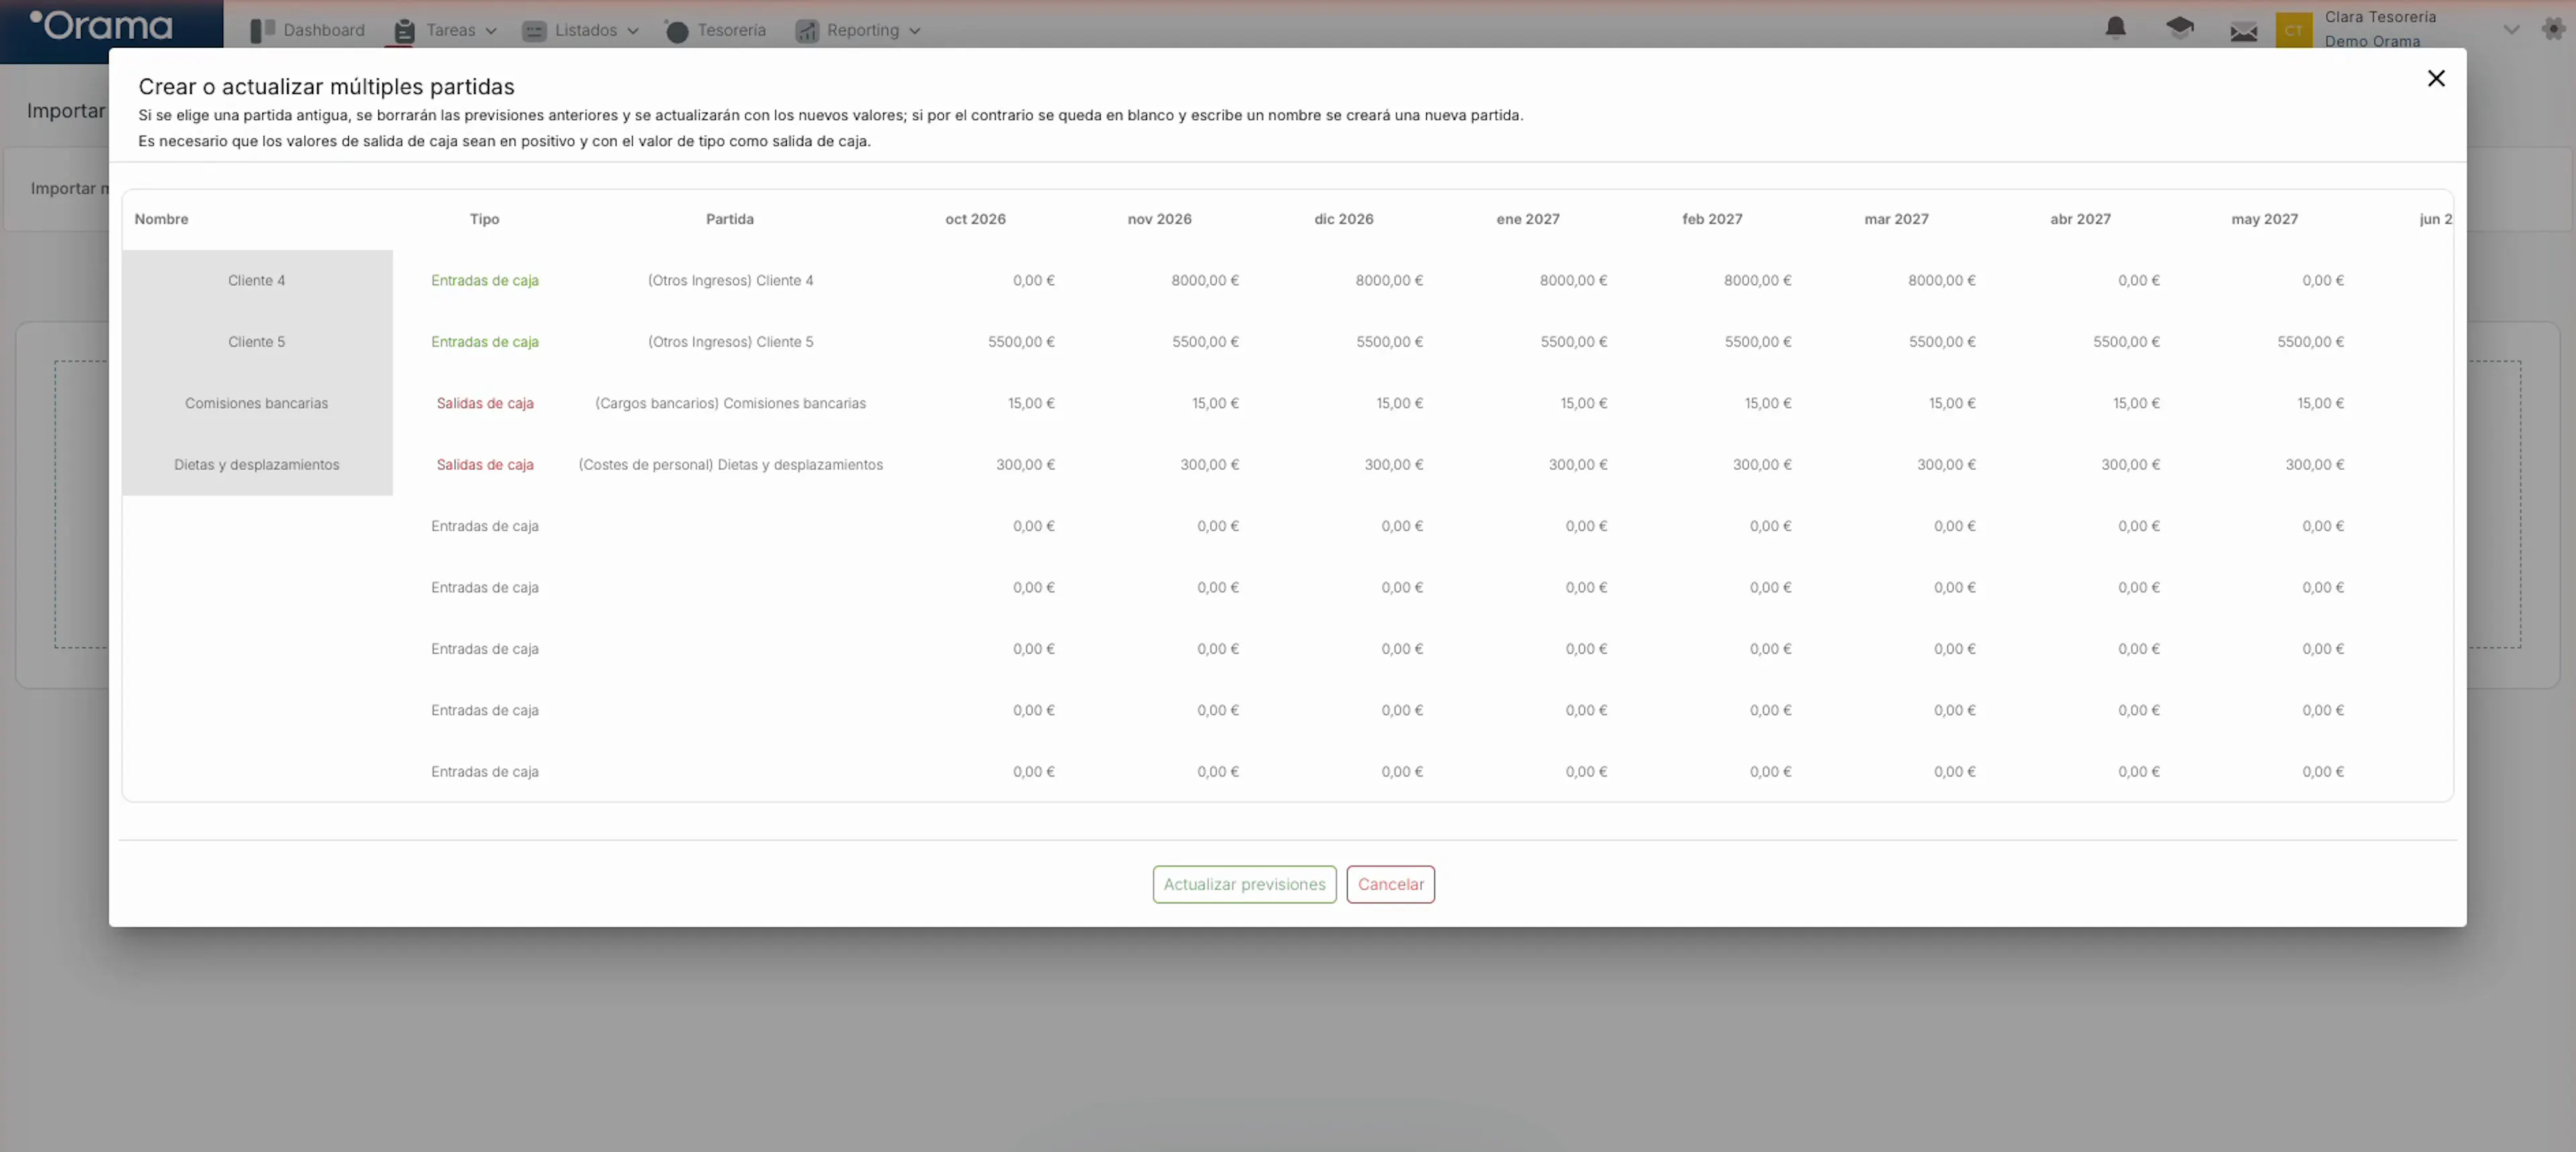
Task: Edit Dietas ene 2027 value 300,00 €
Action: click(1577, 465)
